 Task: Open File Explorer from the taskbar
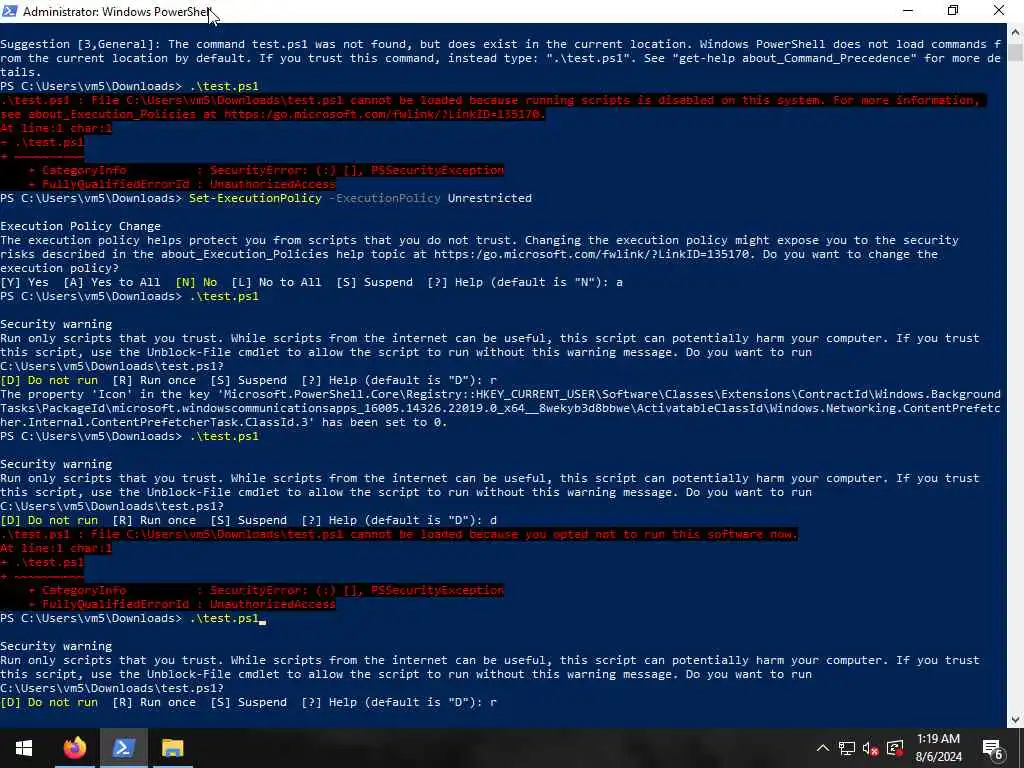pyautogui.click(x=172, y=748)
